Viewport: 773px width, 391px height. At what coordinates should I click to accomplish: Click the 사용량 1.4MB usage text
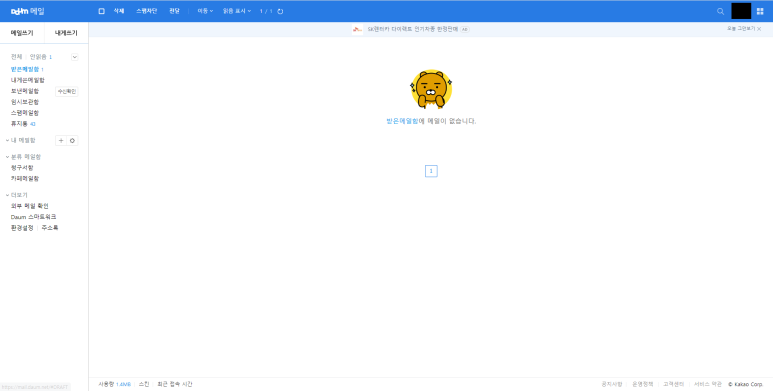click(x=114, y=384)
